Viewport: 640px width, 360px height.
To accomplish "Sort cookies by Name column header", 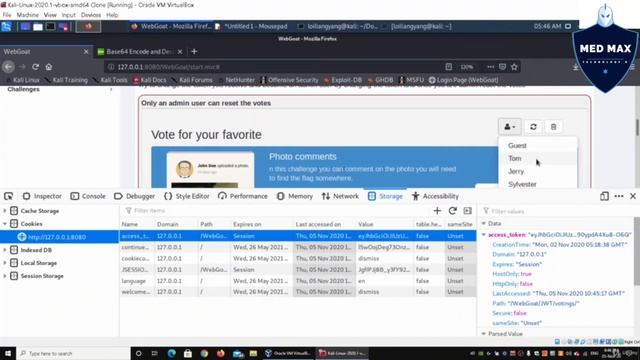I will tap(137, 224).
